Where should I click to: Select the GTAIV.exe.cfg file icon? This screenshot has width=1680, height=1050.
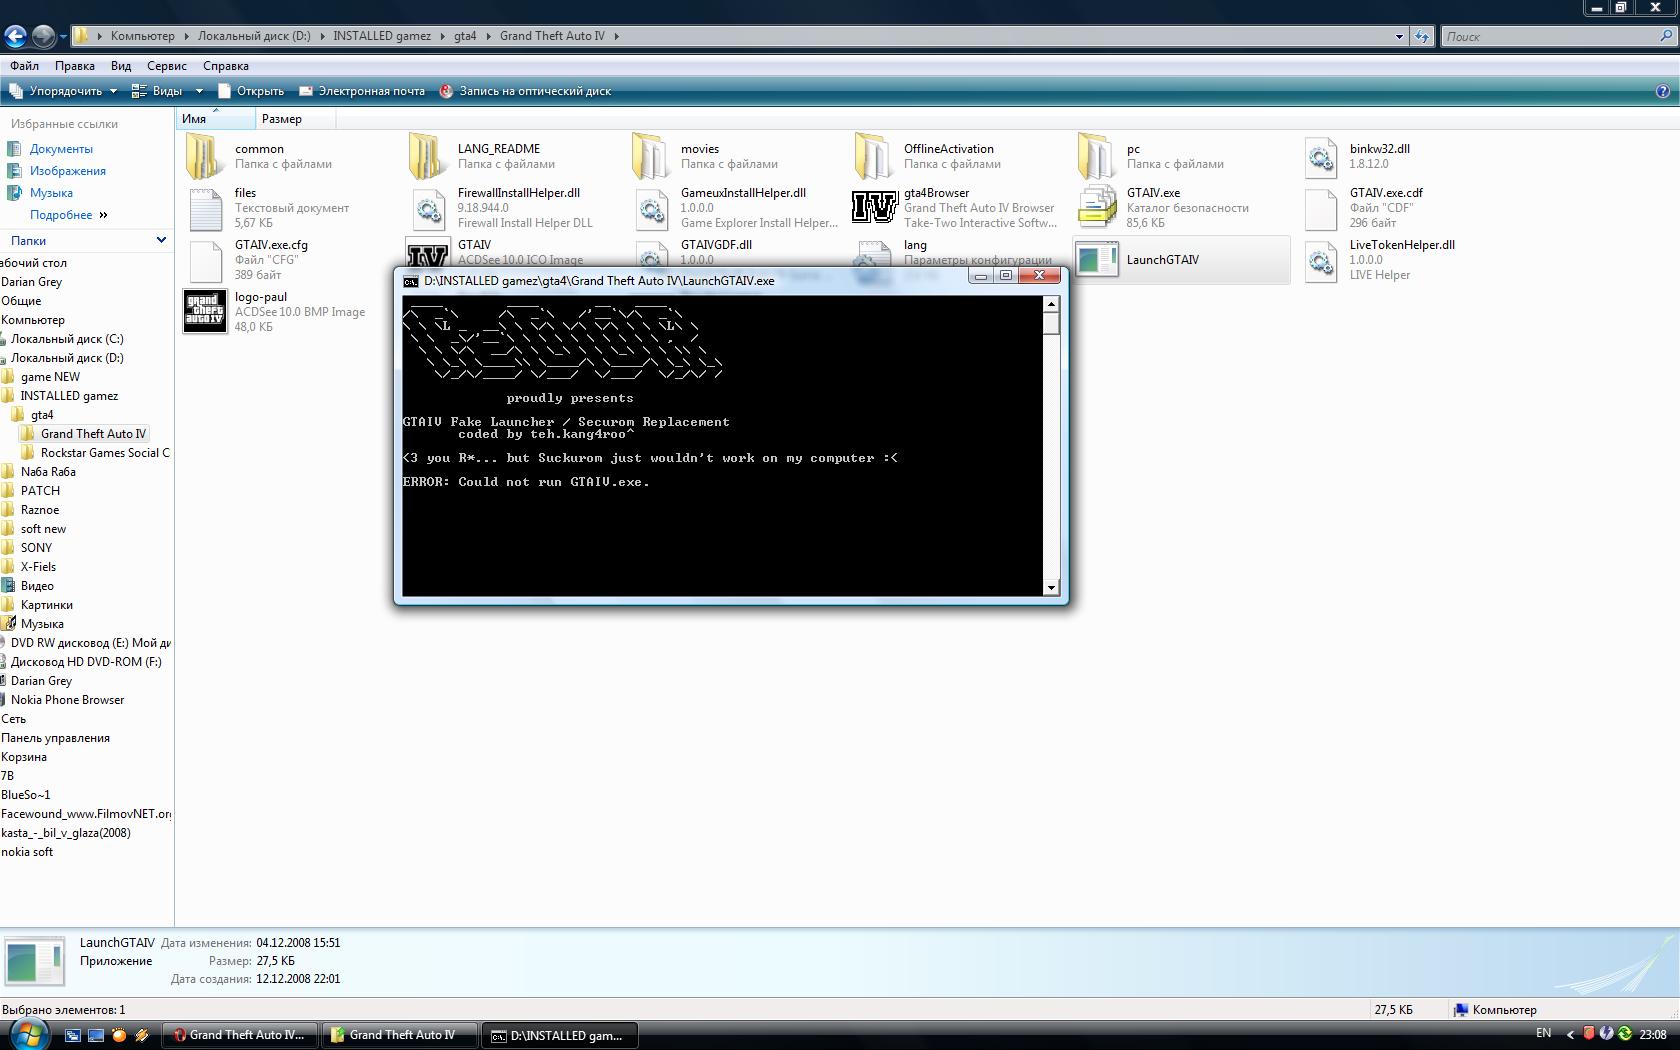tap(205, 260)
